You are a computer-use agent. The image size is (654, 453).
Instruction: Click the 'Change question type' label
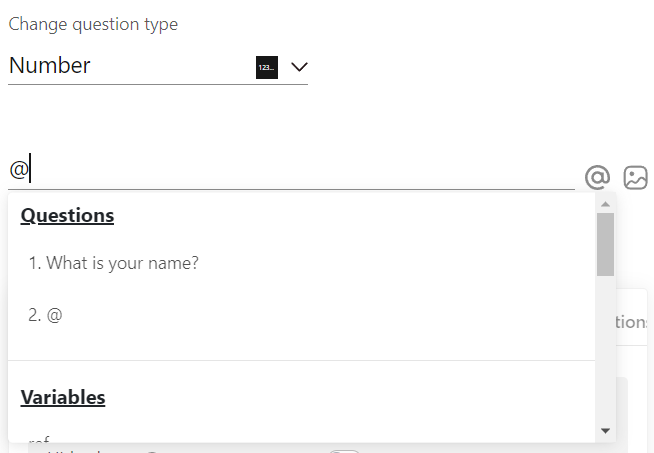tap(93, 24)
